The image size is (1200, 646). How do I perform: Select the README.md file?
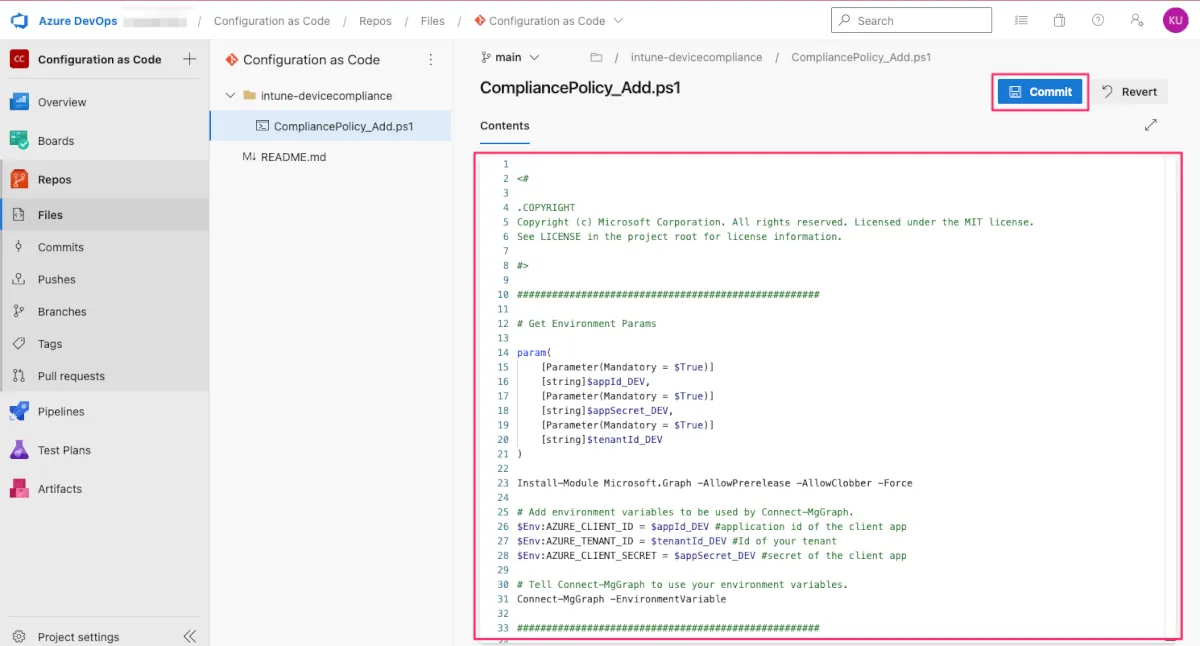click(x=293, y=157)
